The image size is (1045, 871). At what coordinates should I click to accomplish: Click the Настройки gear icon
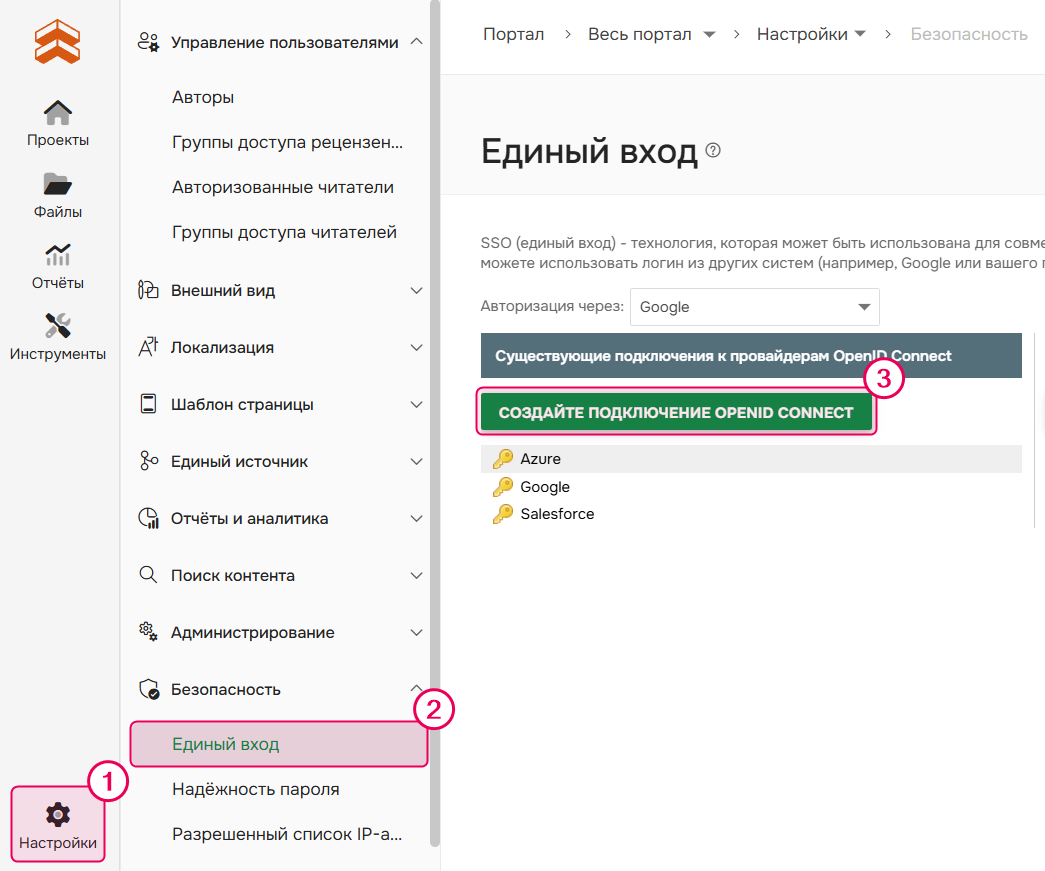tap(57, 812)
